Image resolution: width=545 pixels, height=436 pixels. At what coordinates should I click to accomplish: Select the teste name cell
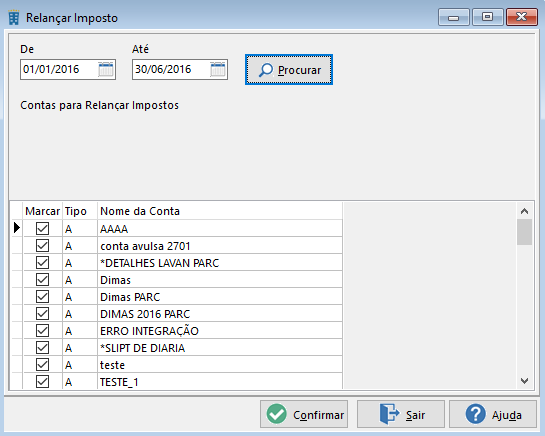tap(220, 365)
